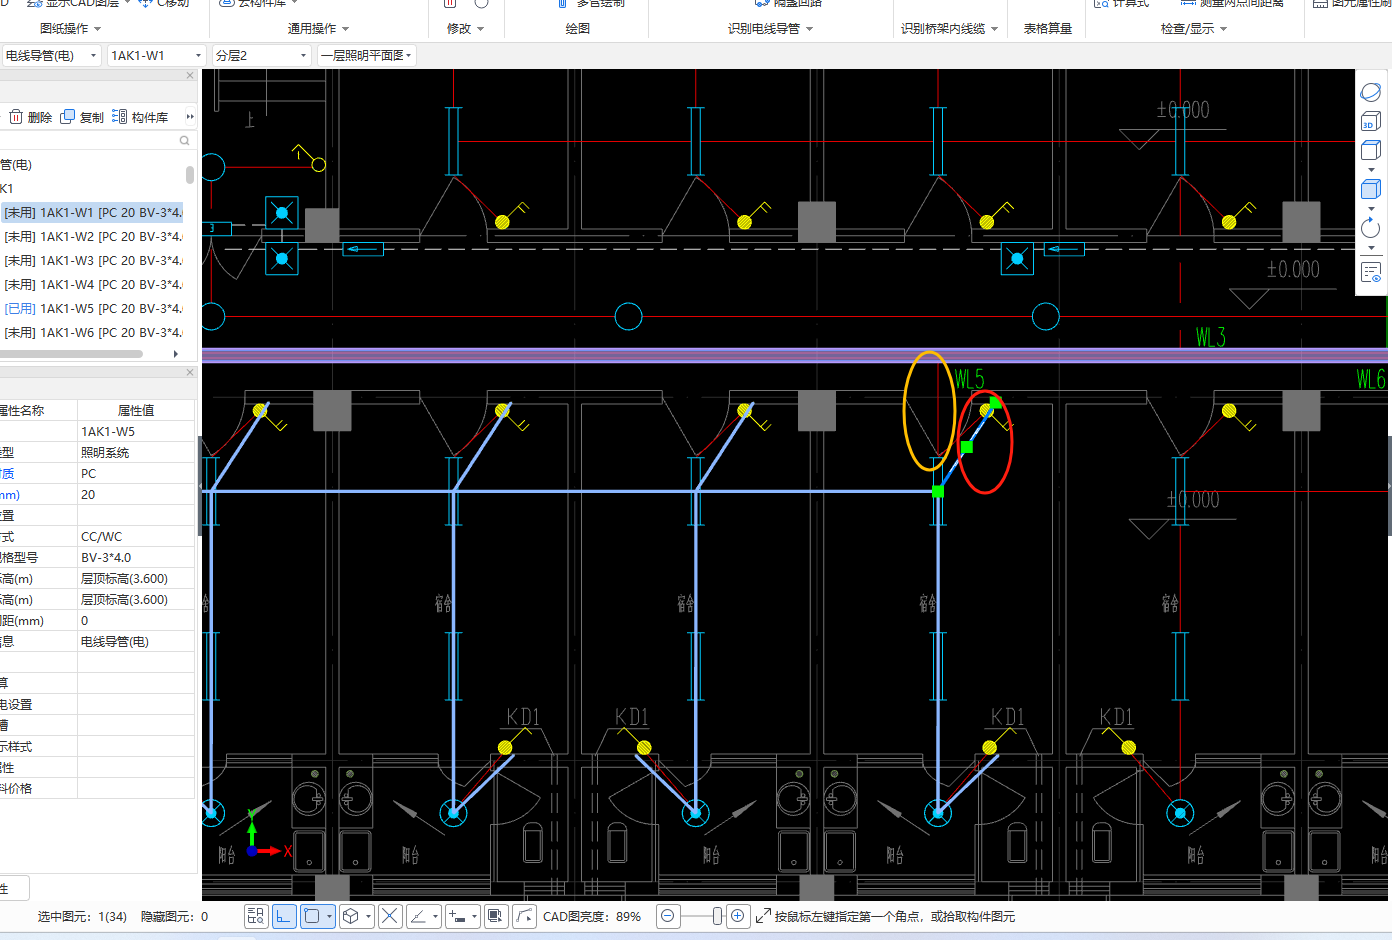Image resolution: width=1392 pixels, height=940 pixels.
Task: Click the PC material property value
Action: (x=136, y=473)
